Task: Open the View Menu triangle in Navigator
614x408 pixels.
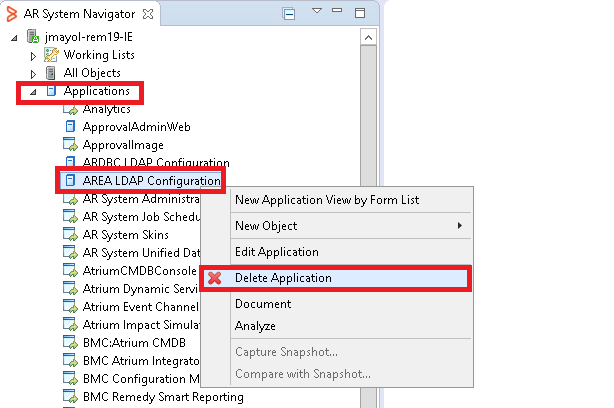Action: click(317, 11)
